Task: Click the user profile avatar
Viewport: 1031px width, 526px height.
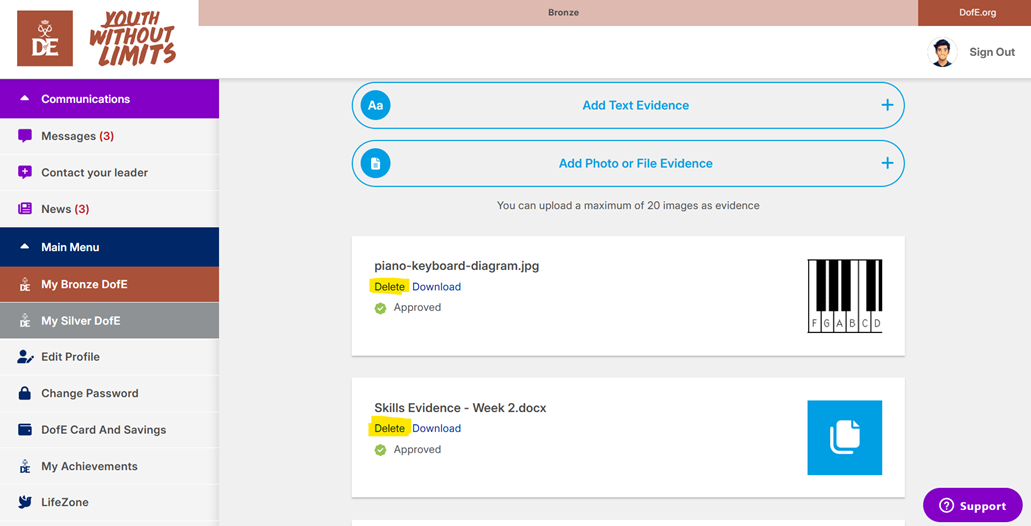Action: (942, 52)
